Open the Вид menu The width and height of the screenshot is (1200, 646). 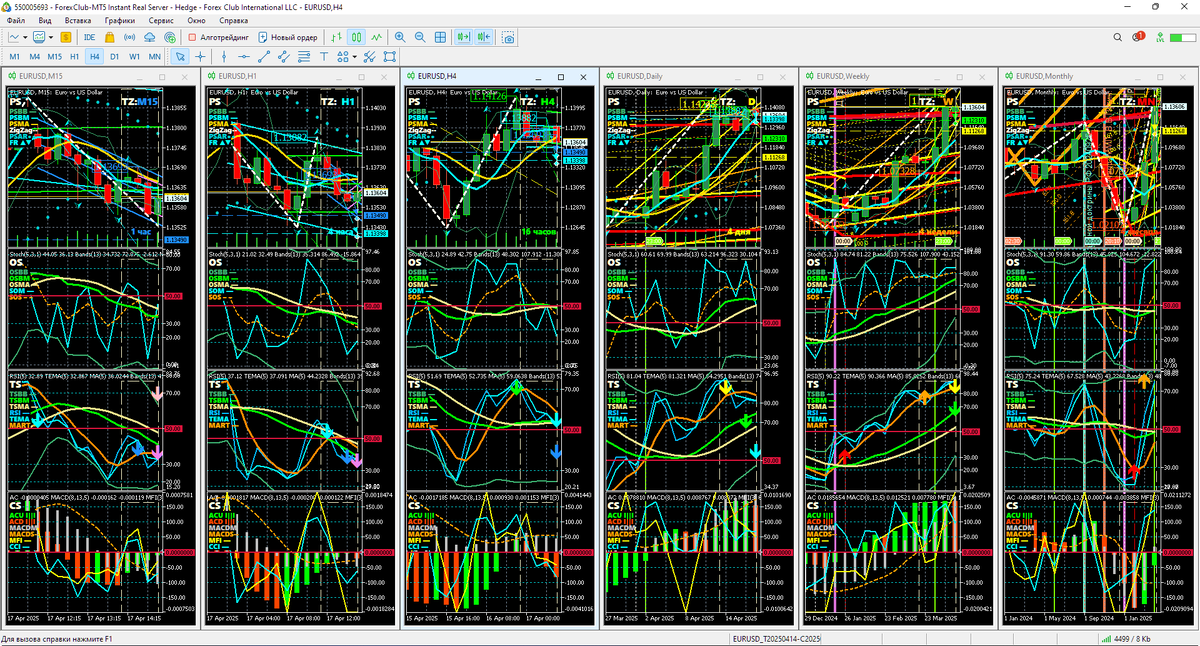point(45,20)
